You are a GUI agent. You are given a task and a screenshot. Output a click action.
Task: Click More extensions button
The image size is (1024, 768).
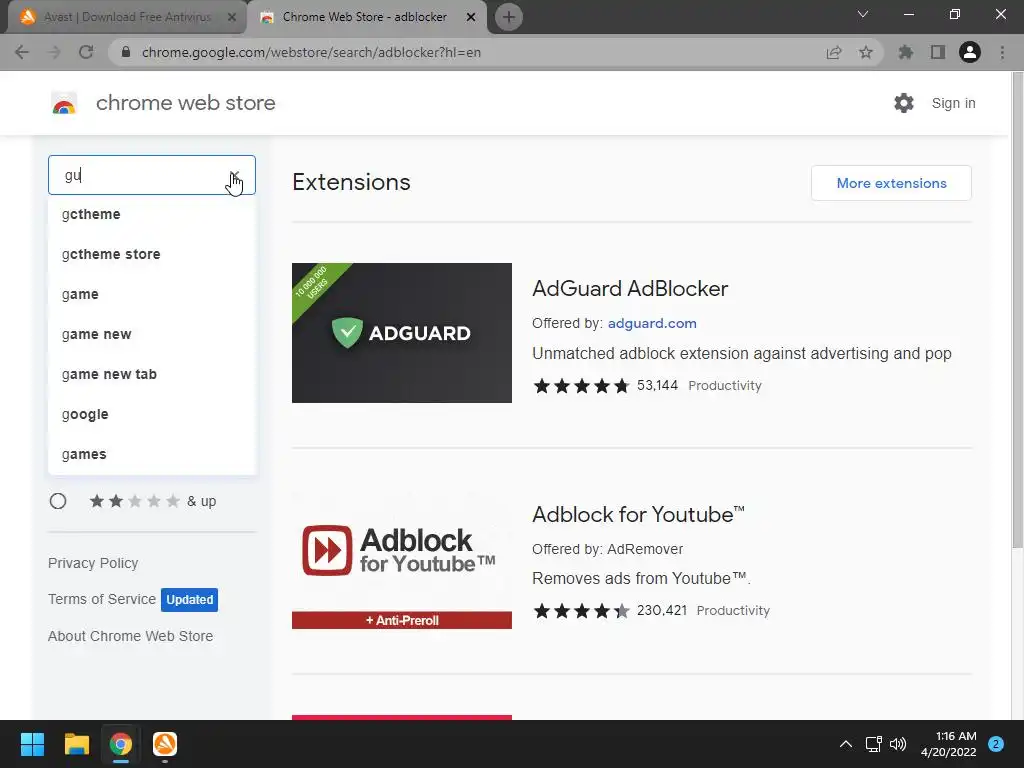pos(891,183)
